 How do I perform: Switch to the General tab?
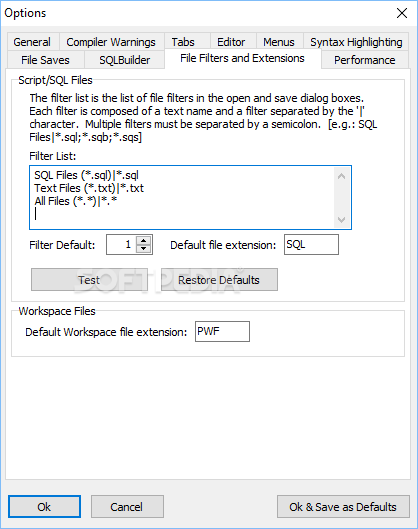32,42
